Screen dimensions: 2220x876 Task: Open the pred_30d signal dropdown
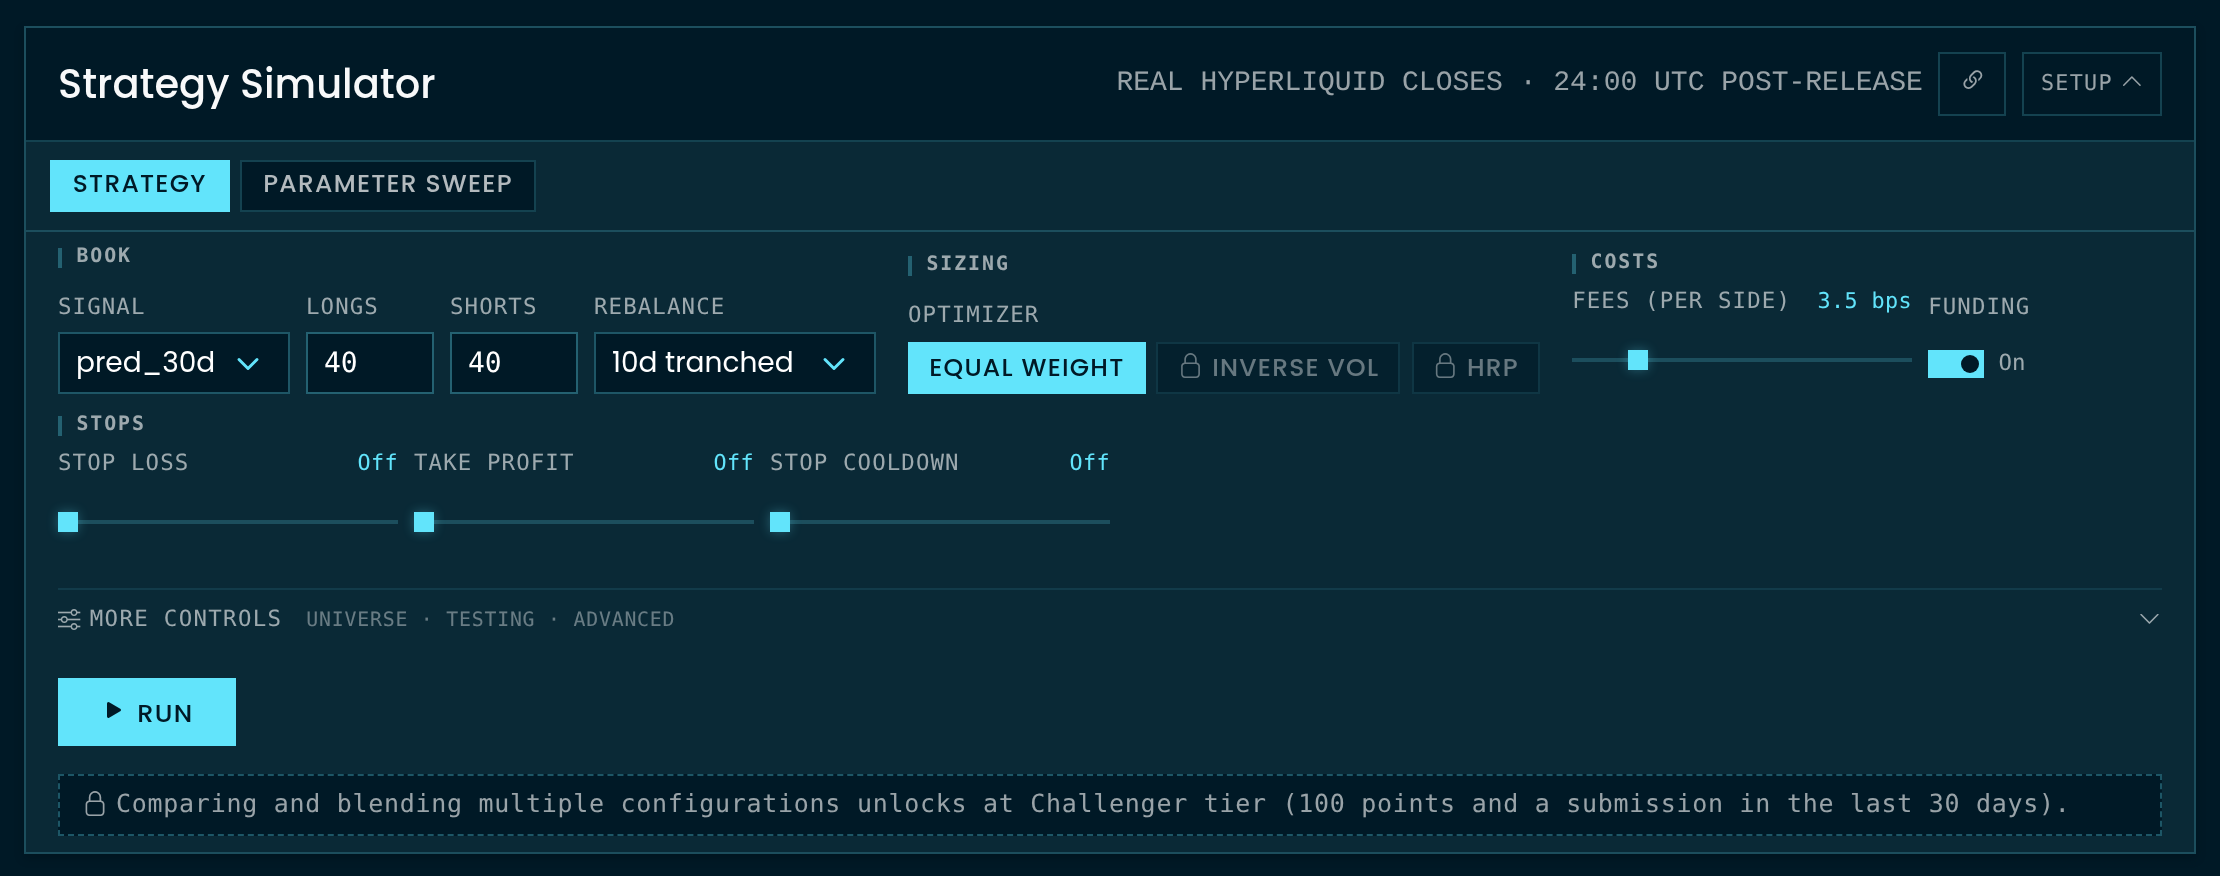pyautogui.click(x=173, y=363)
